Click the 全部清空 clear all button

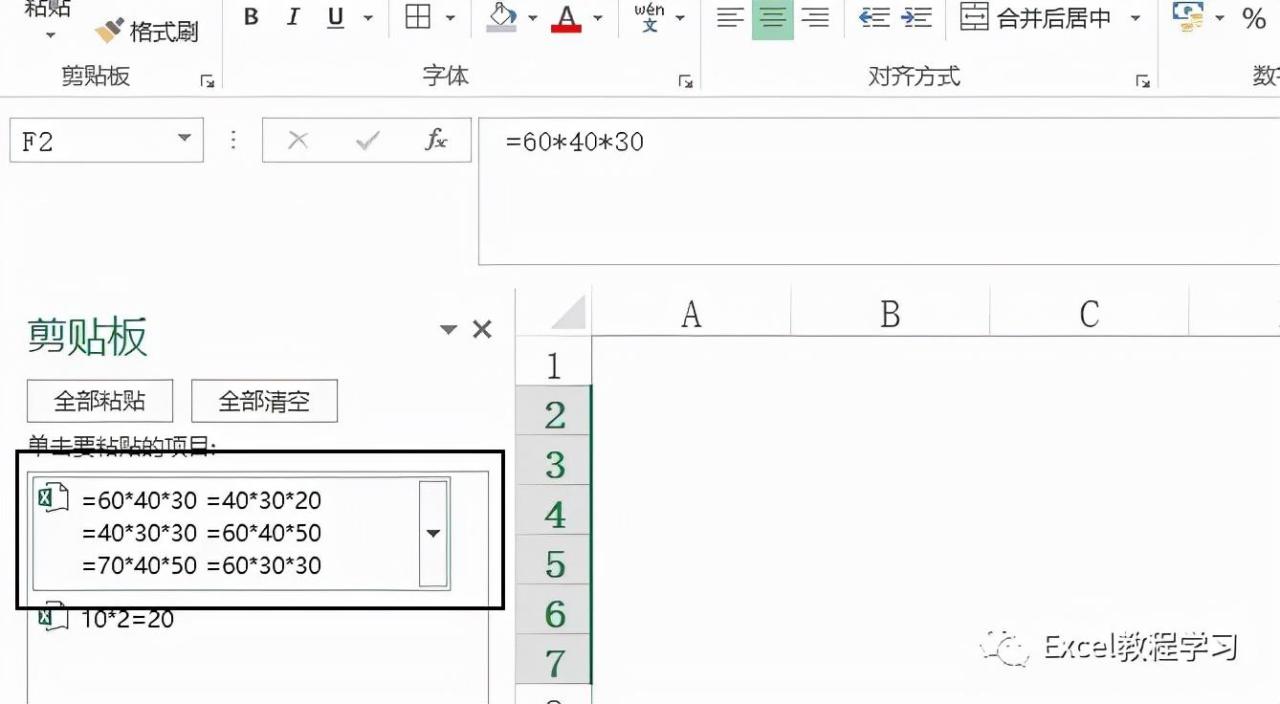pyautogui.click(x=264, y=401)
